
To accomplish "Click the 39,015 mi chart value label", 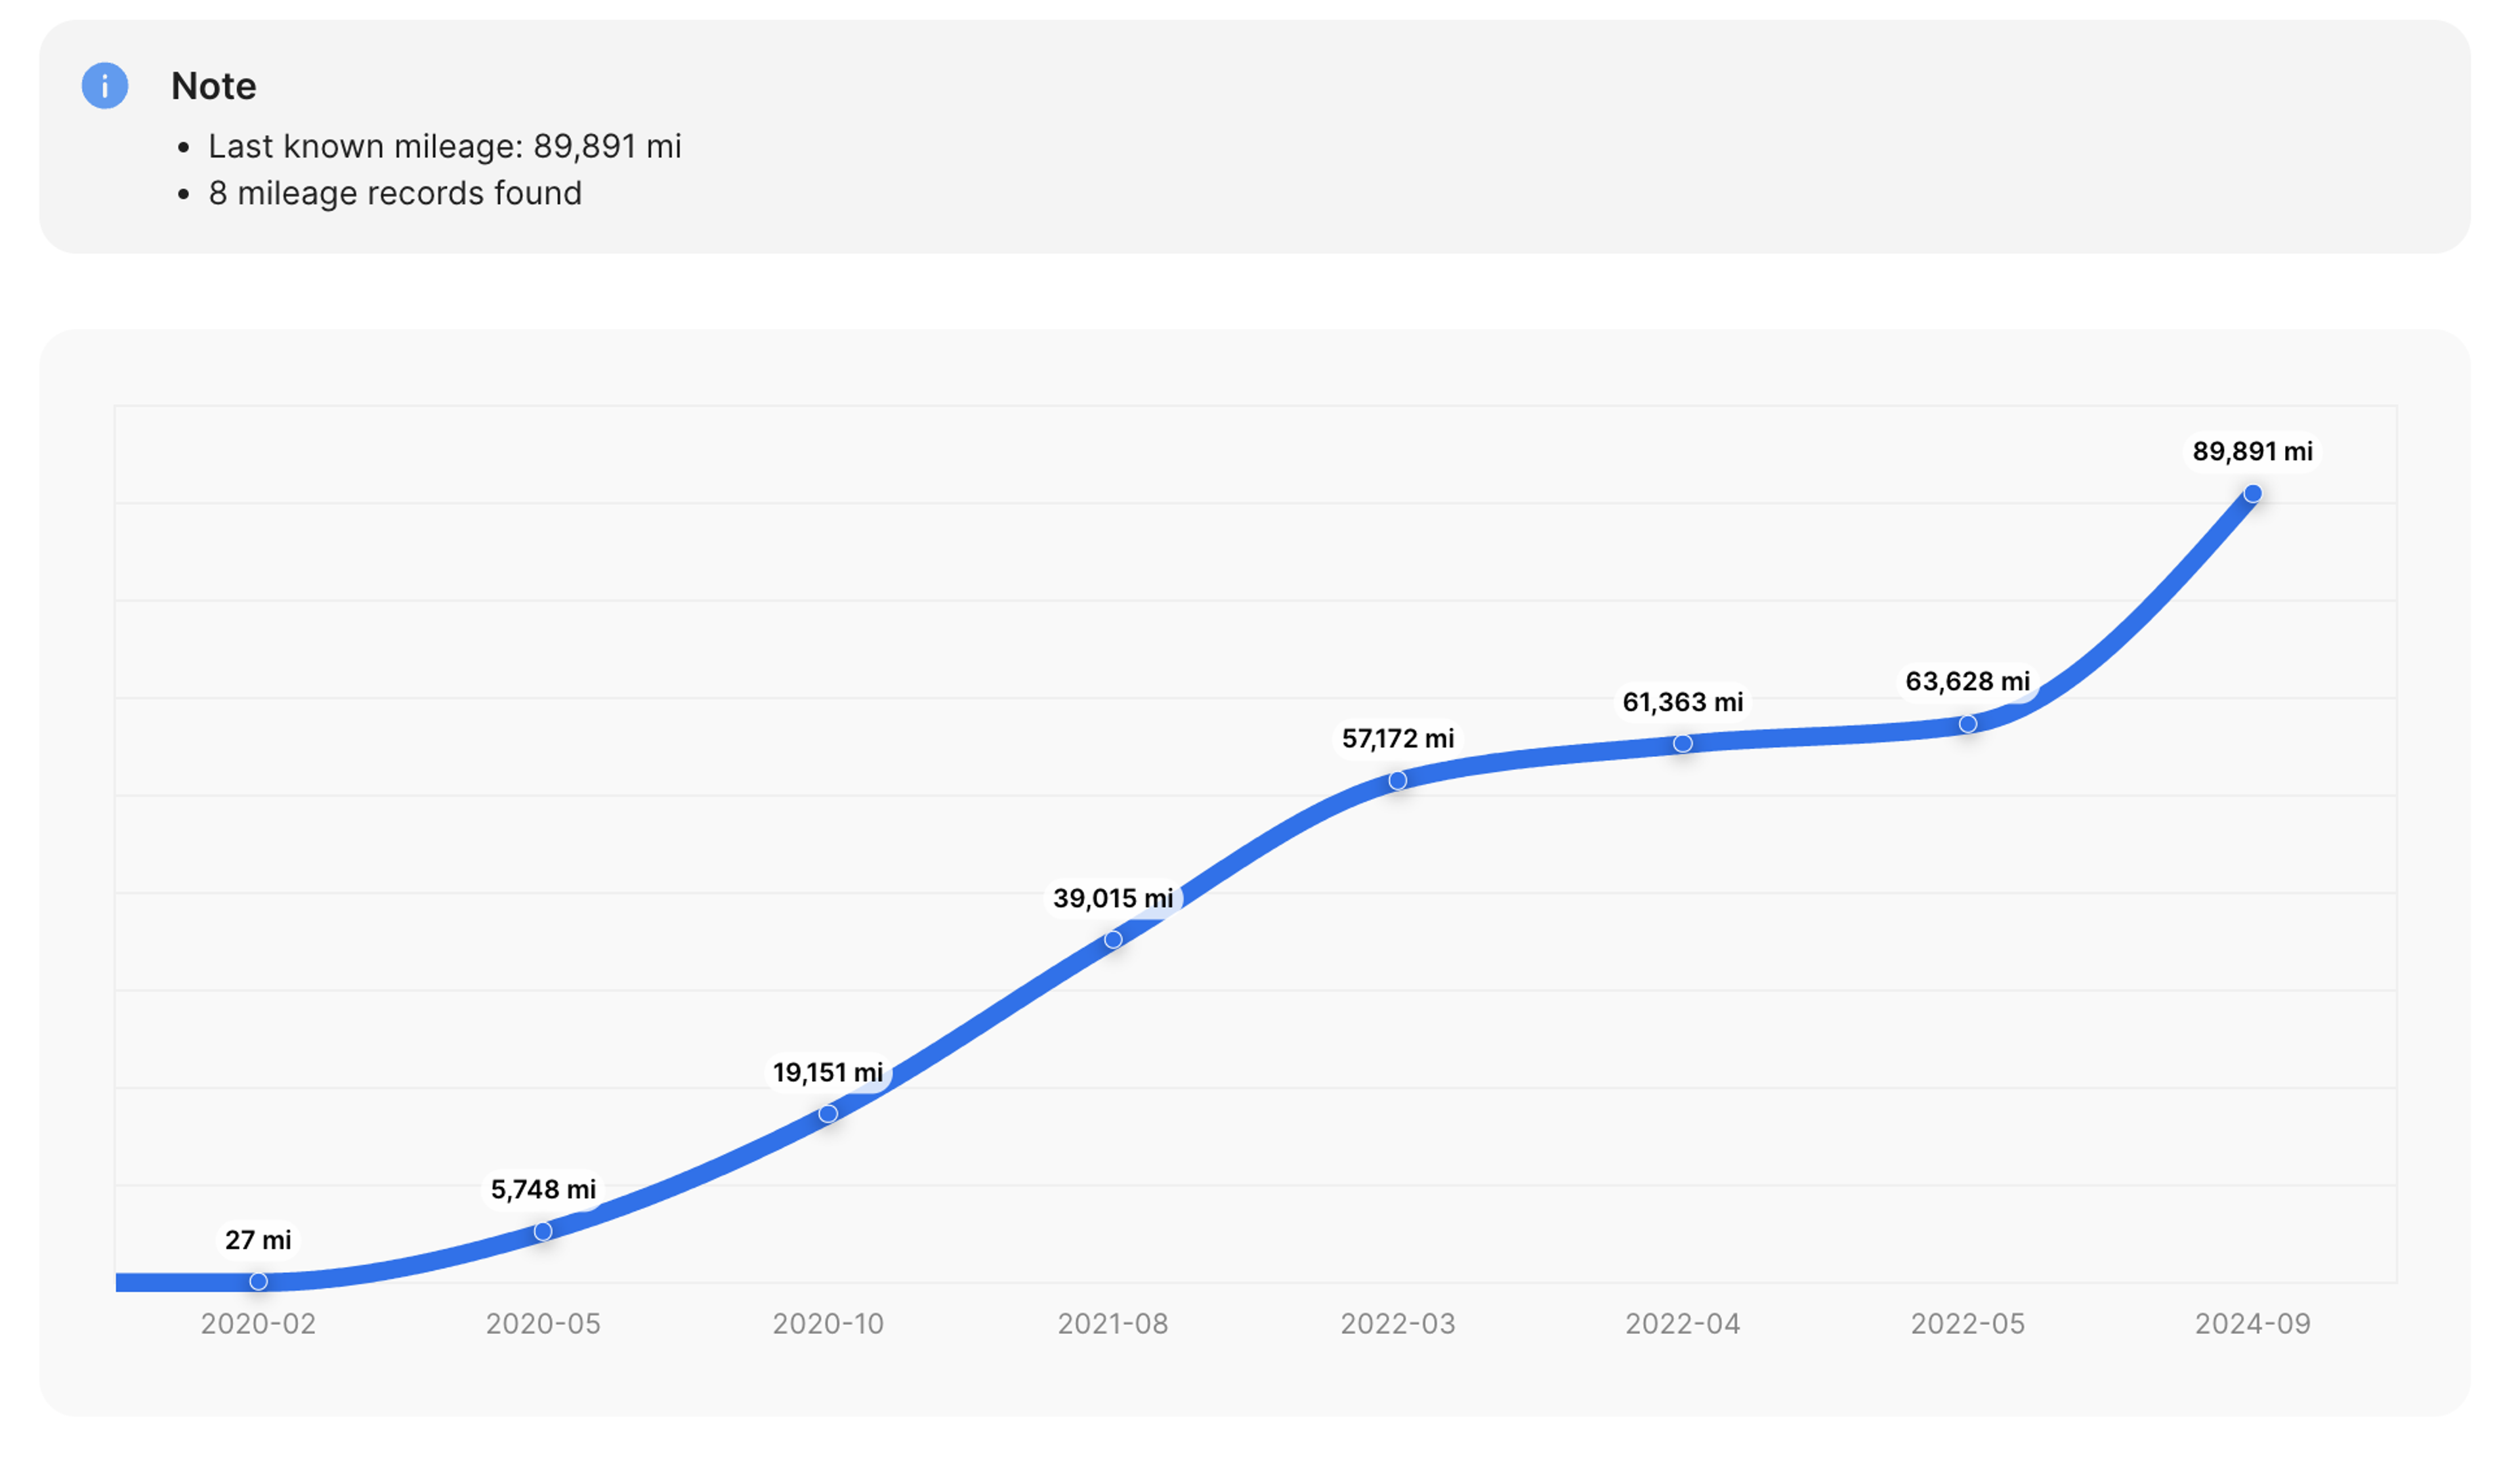I will (1113, 898).
